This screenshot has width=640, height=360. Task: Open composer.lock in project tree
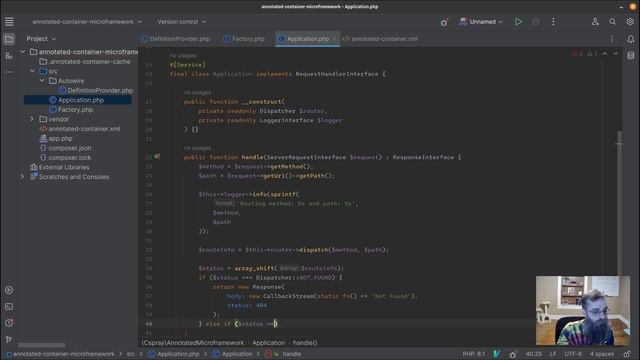65,158
